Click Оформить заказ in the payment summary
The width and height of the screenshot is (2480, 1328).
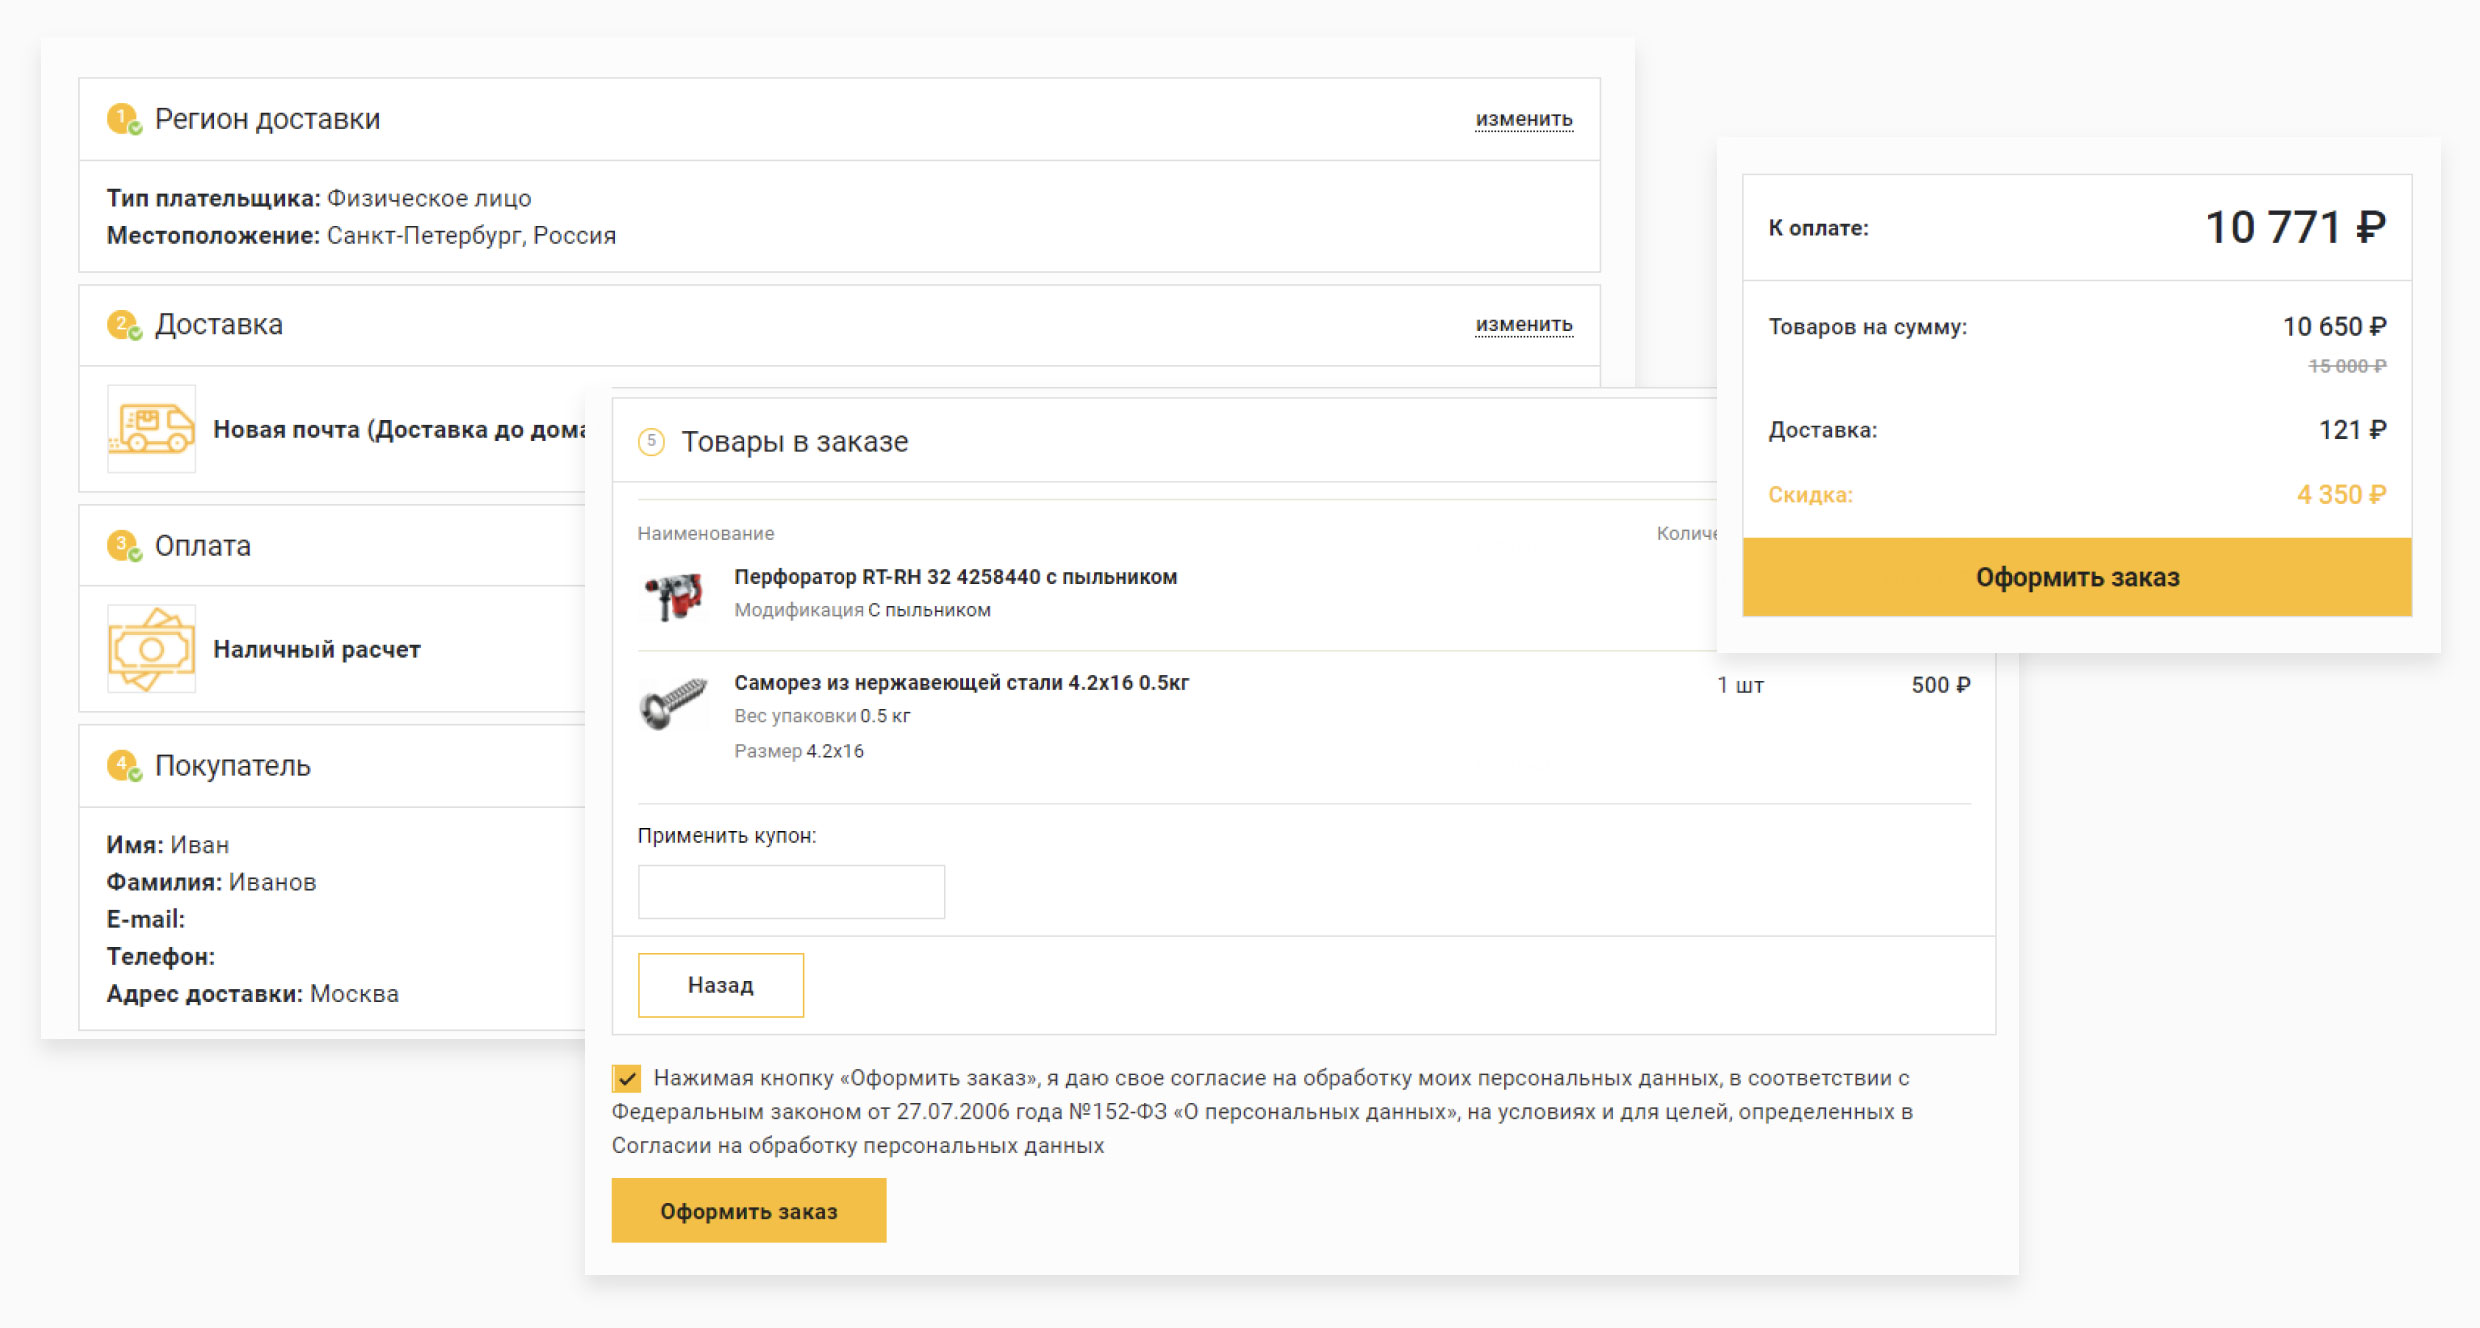click(x=2077, y=577)
